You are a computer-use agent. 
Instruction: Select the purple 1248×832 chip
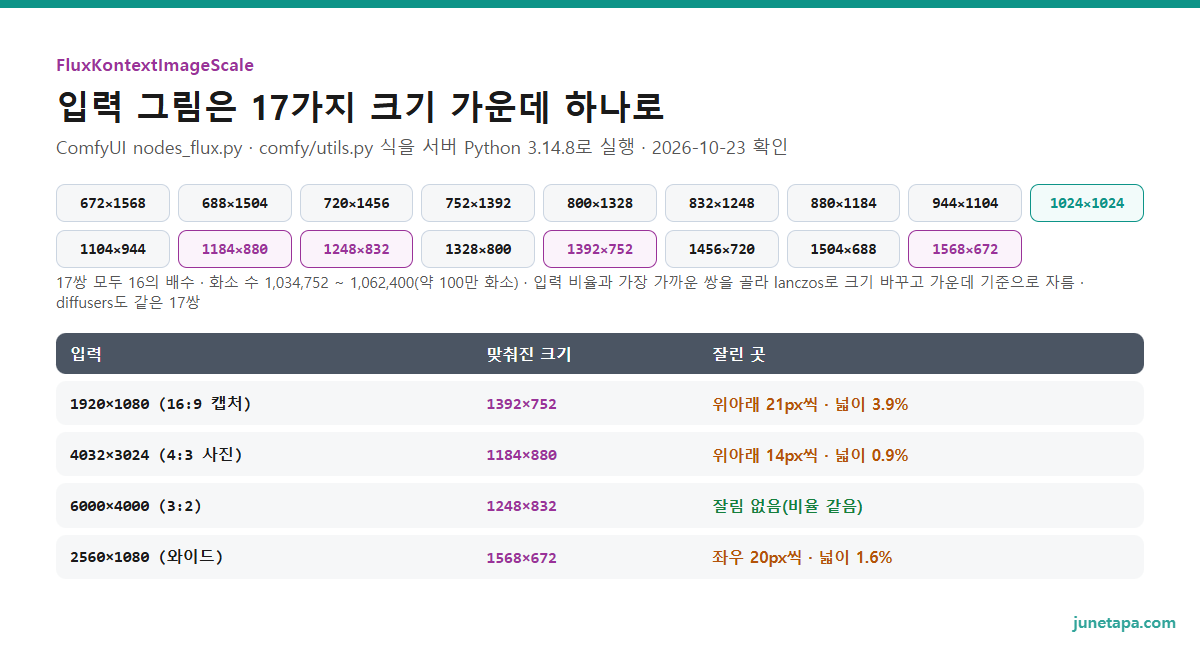click(x=357, y=249)
